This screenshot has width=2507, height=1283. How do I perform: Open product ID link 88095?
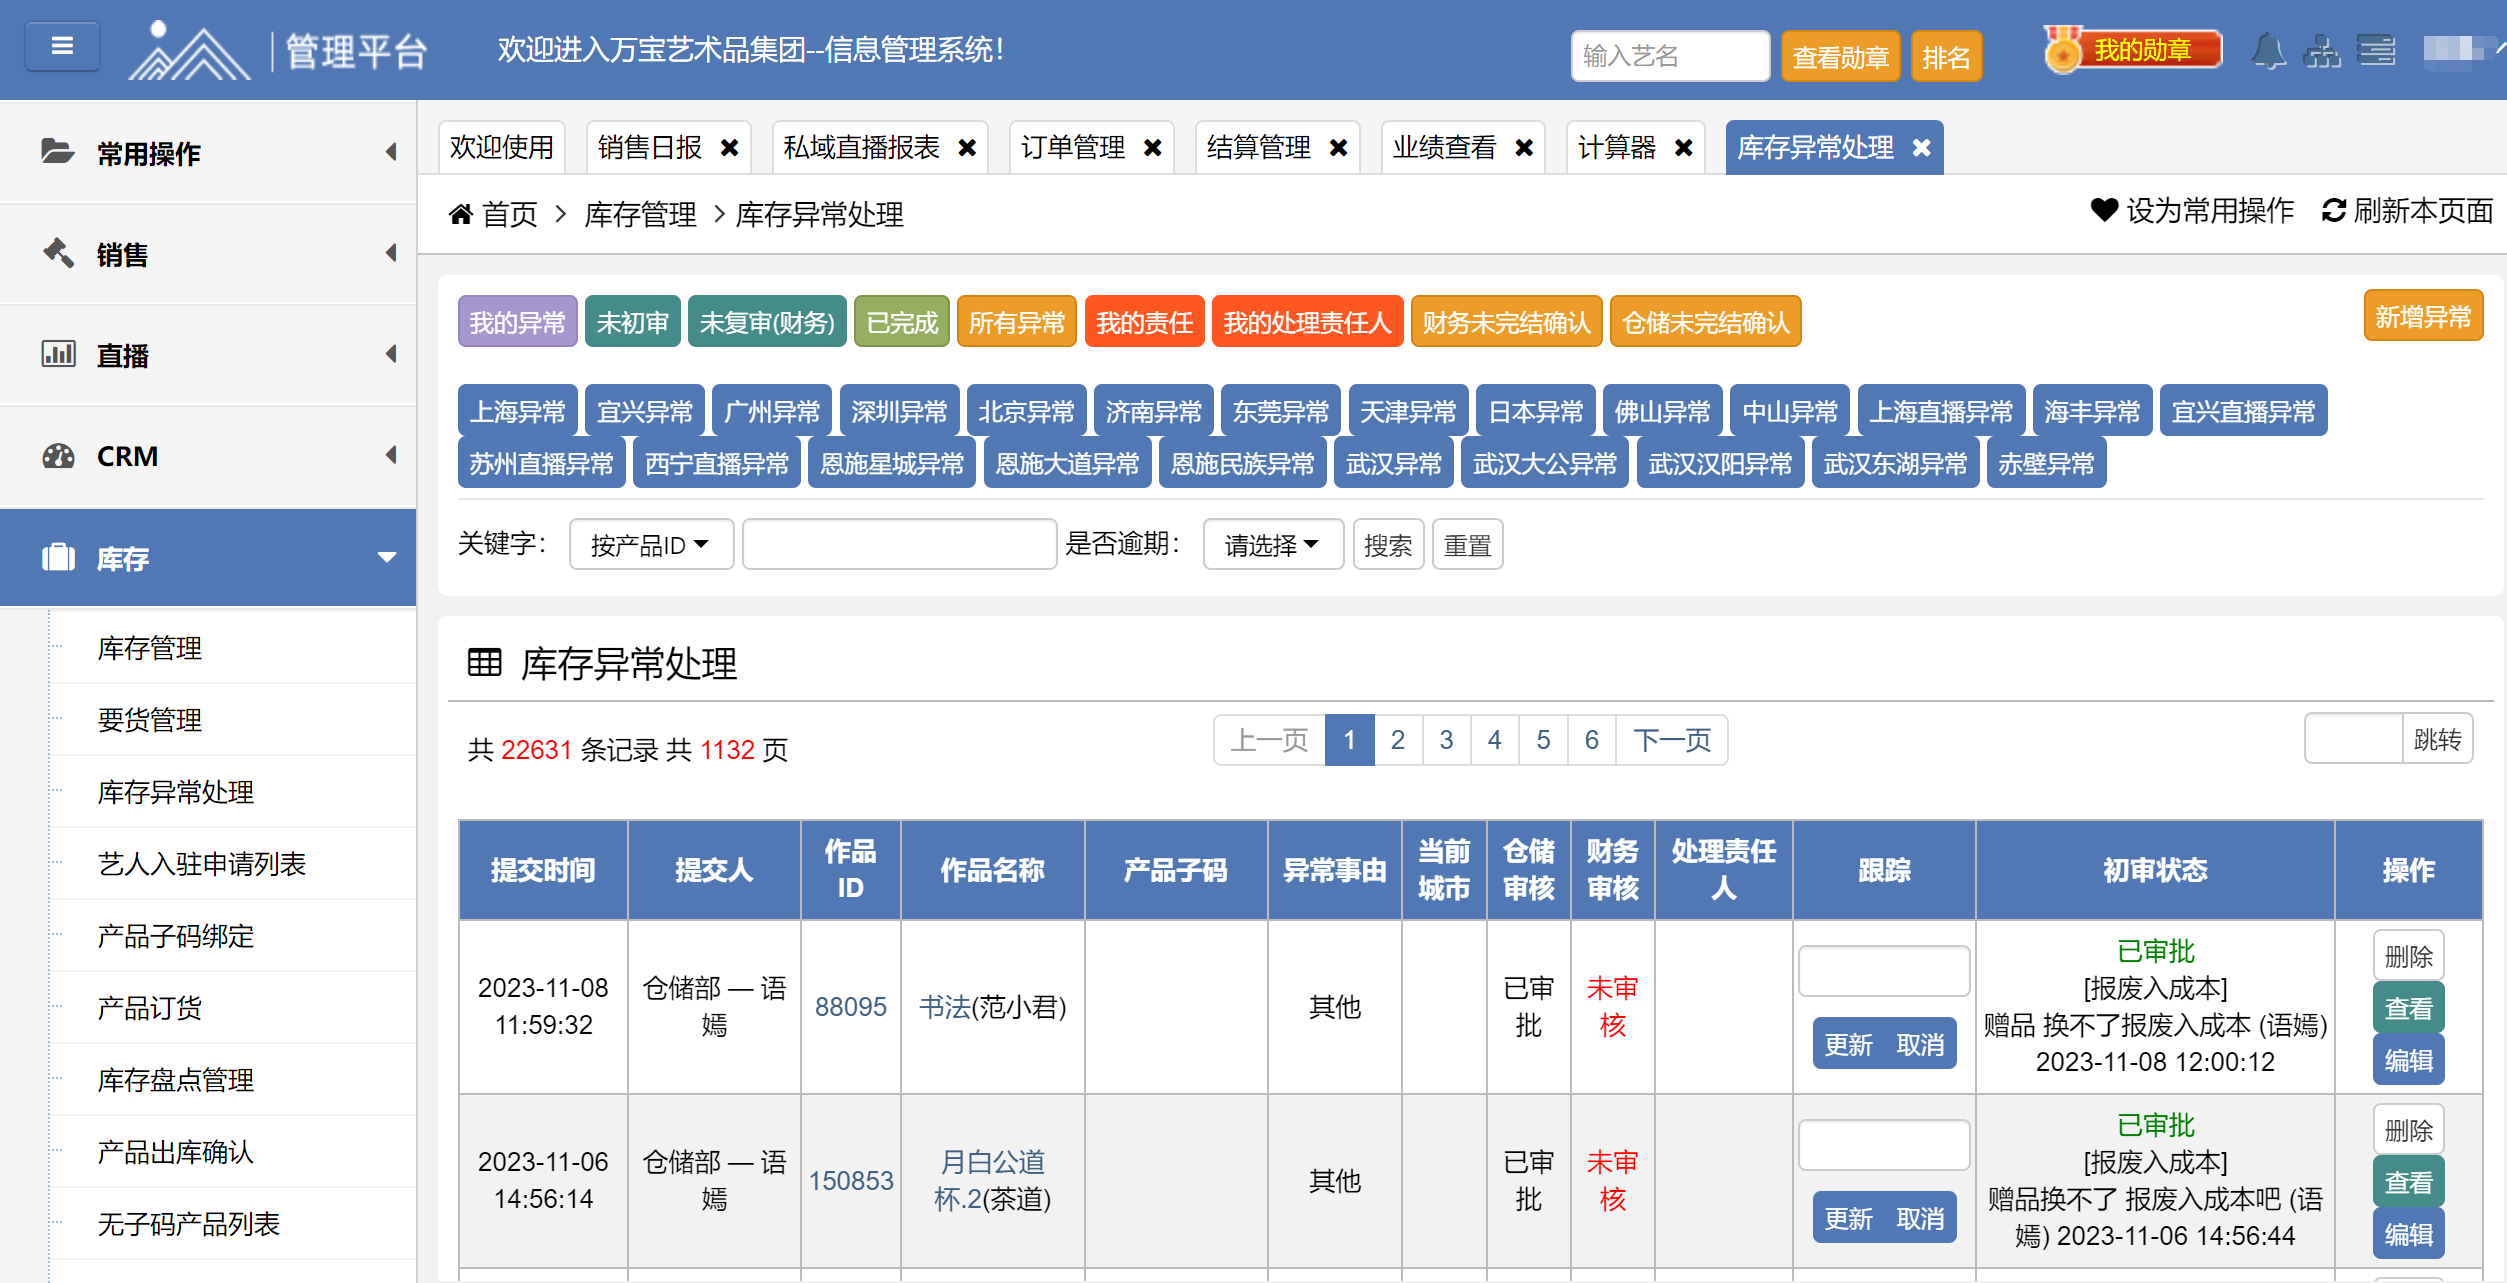[x=850, y=1006]
